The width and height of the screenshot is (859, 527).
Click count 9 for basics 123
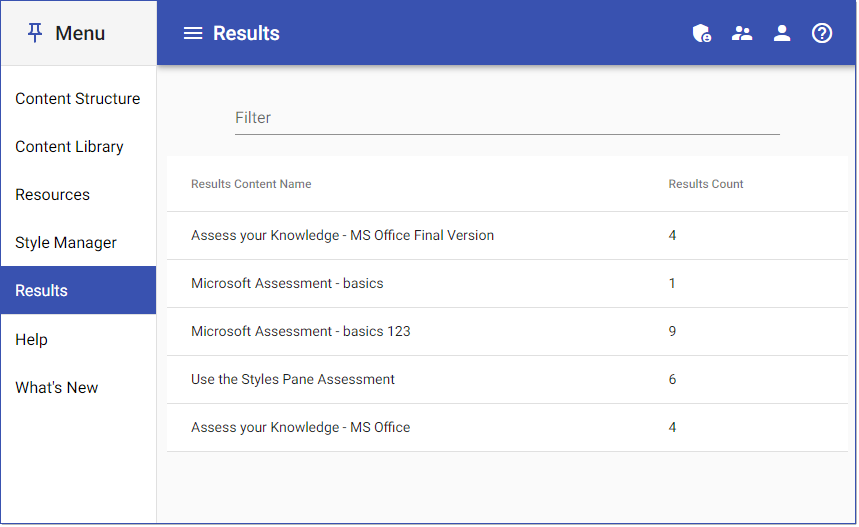[x=672, y=331]
